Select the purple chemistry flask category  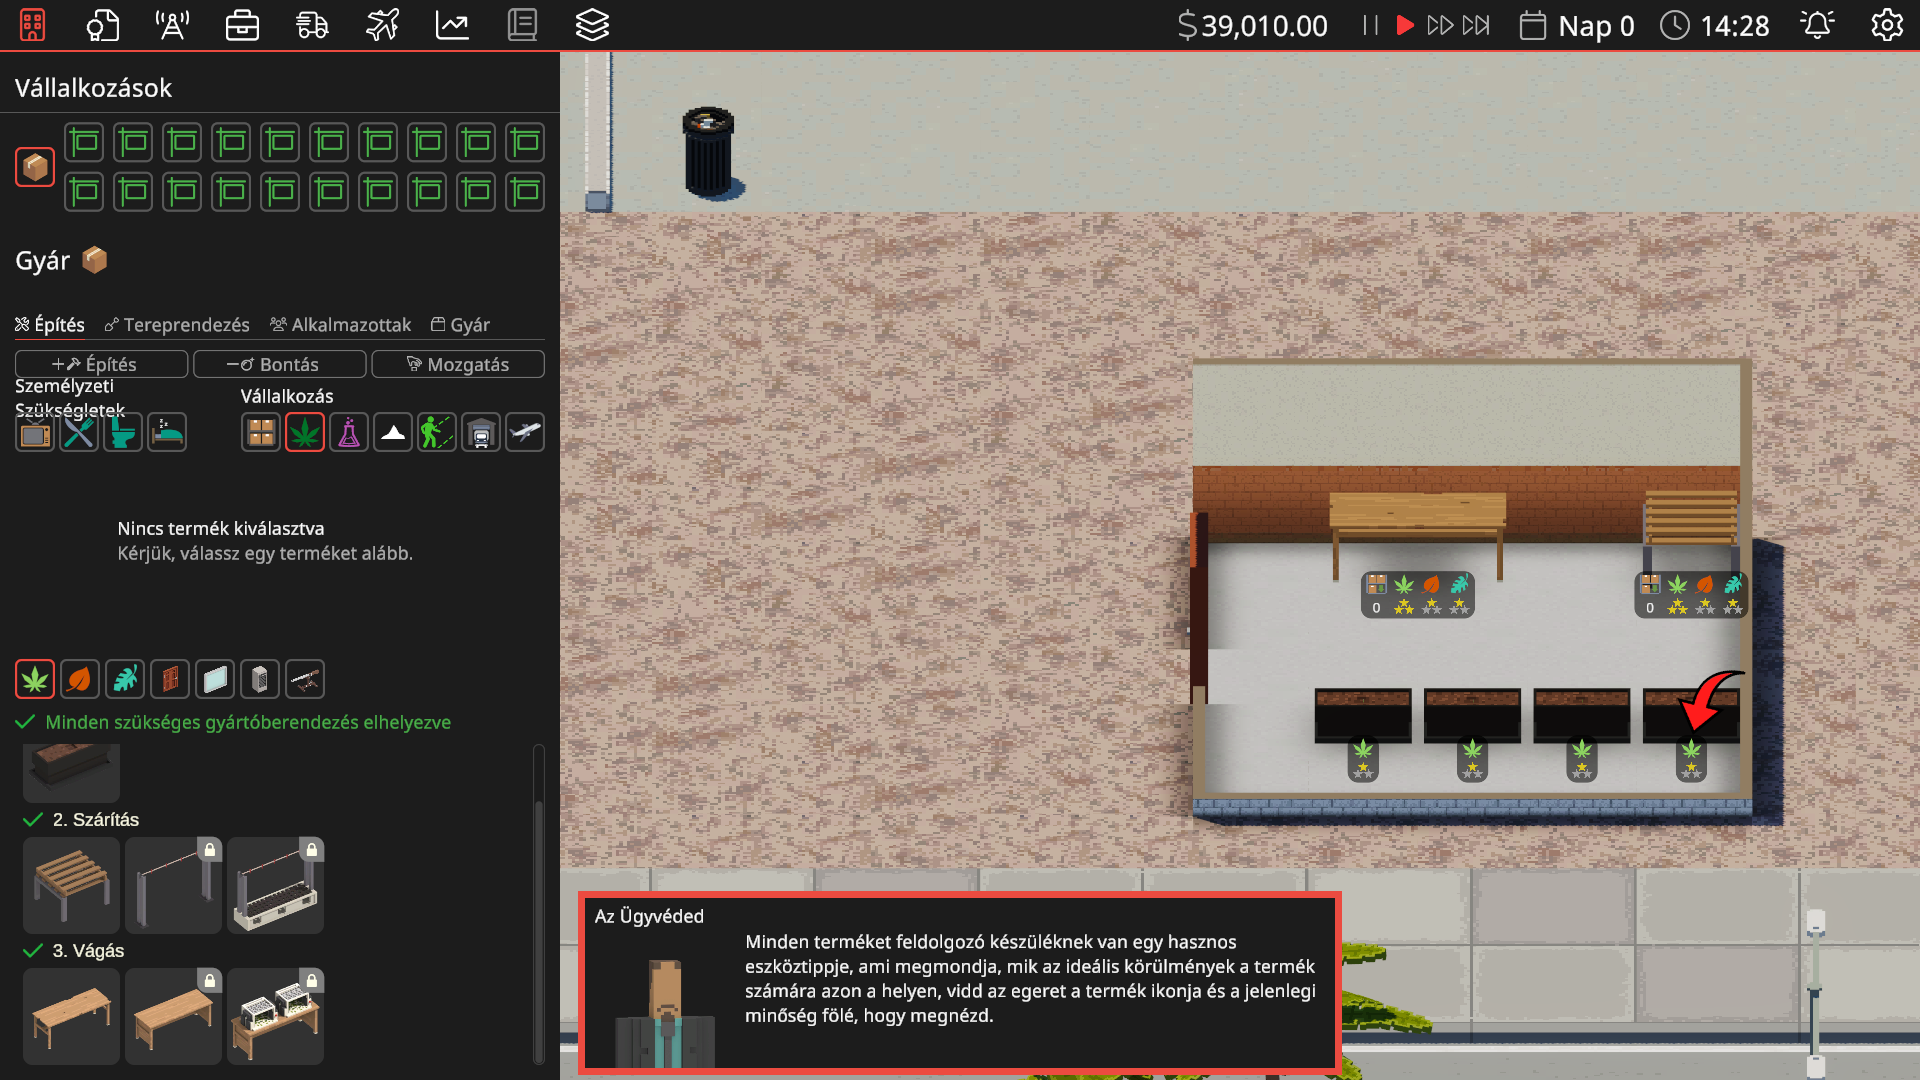coord(349,433)
